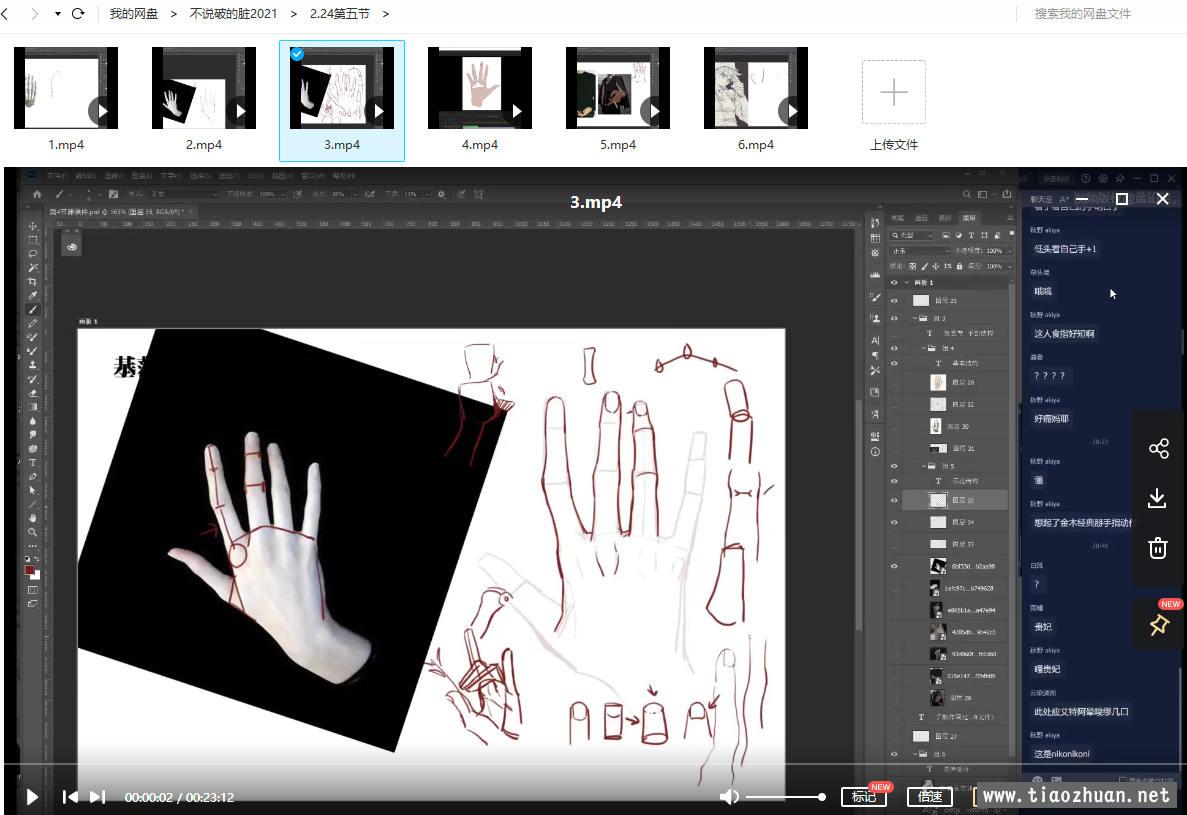This screenshot has width=1187, height=815.
Task: Open the 5.mp4 video thumbnail
Action: point(617,89)
